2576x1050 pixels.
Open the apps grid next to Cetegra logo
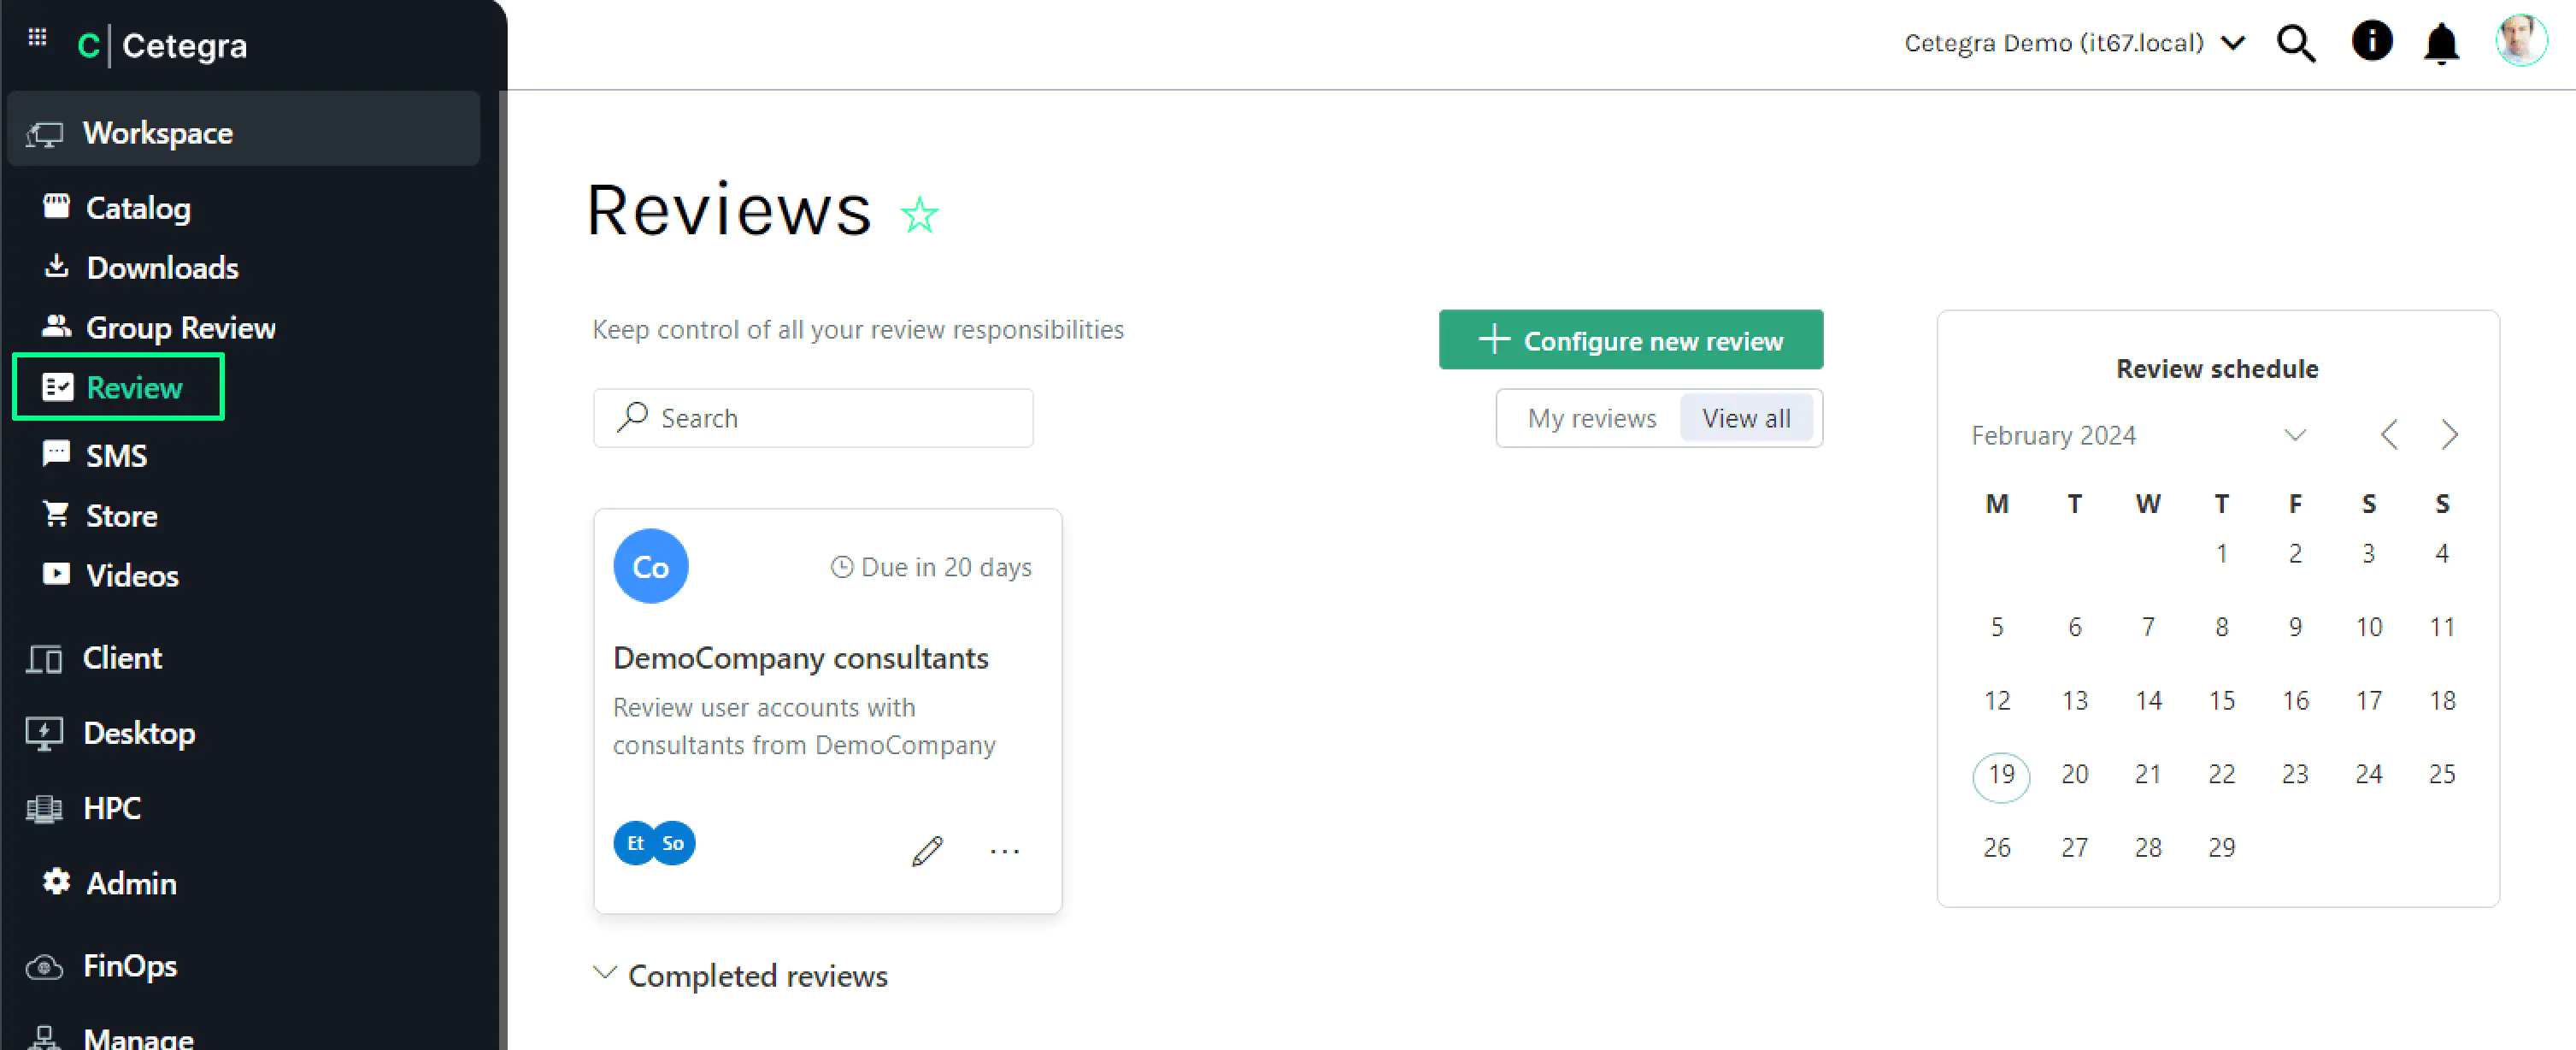37,36
